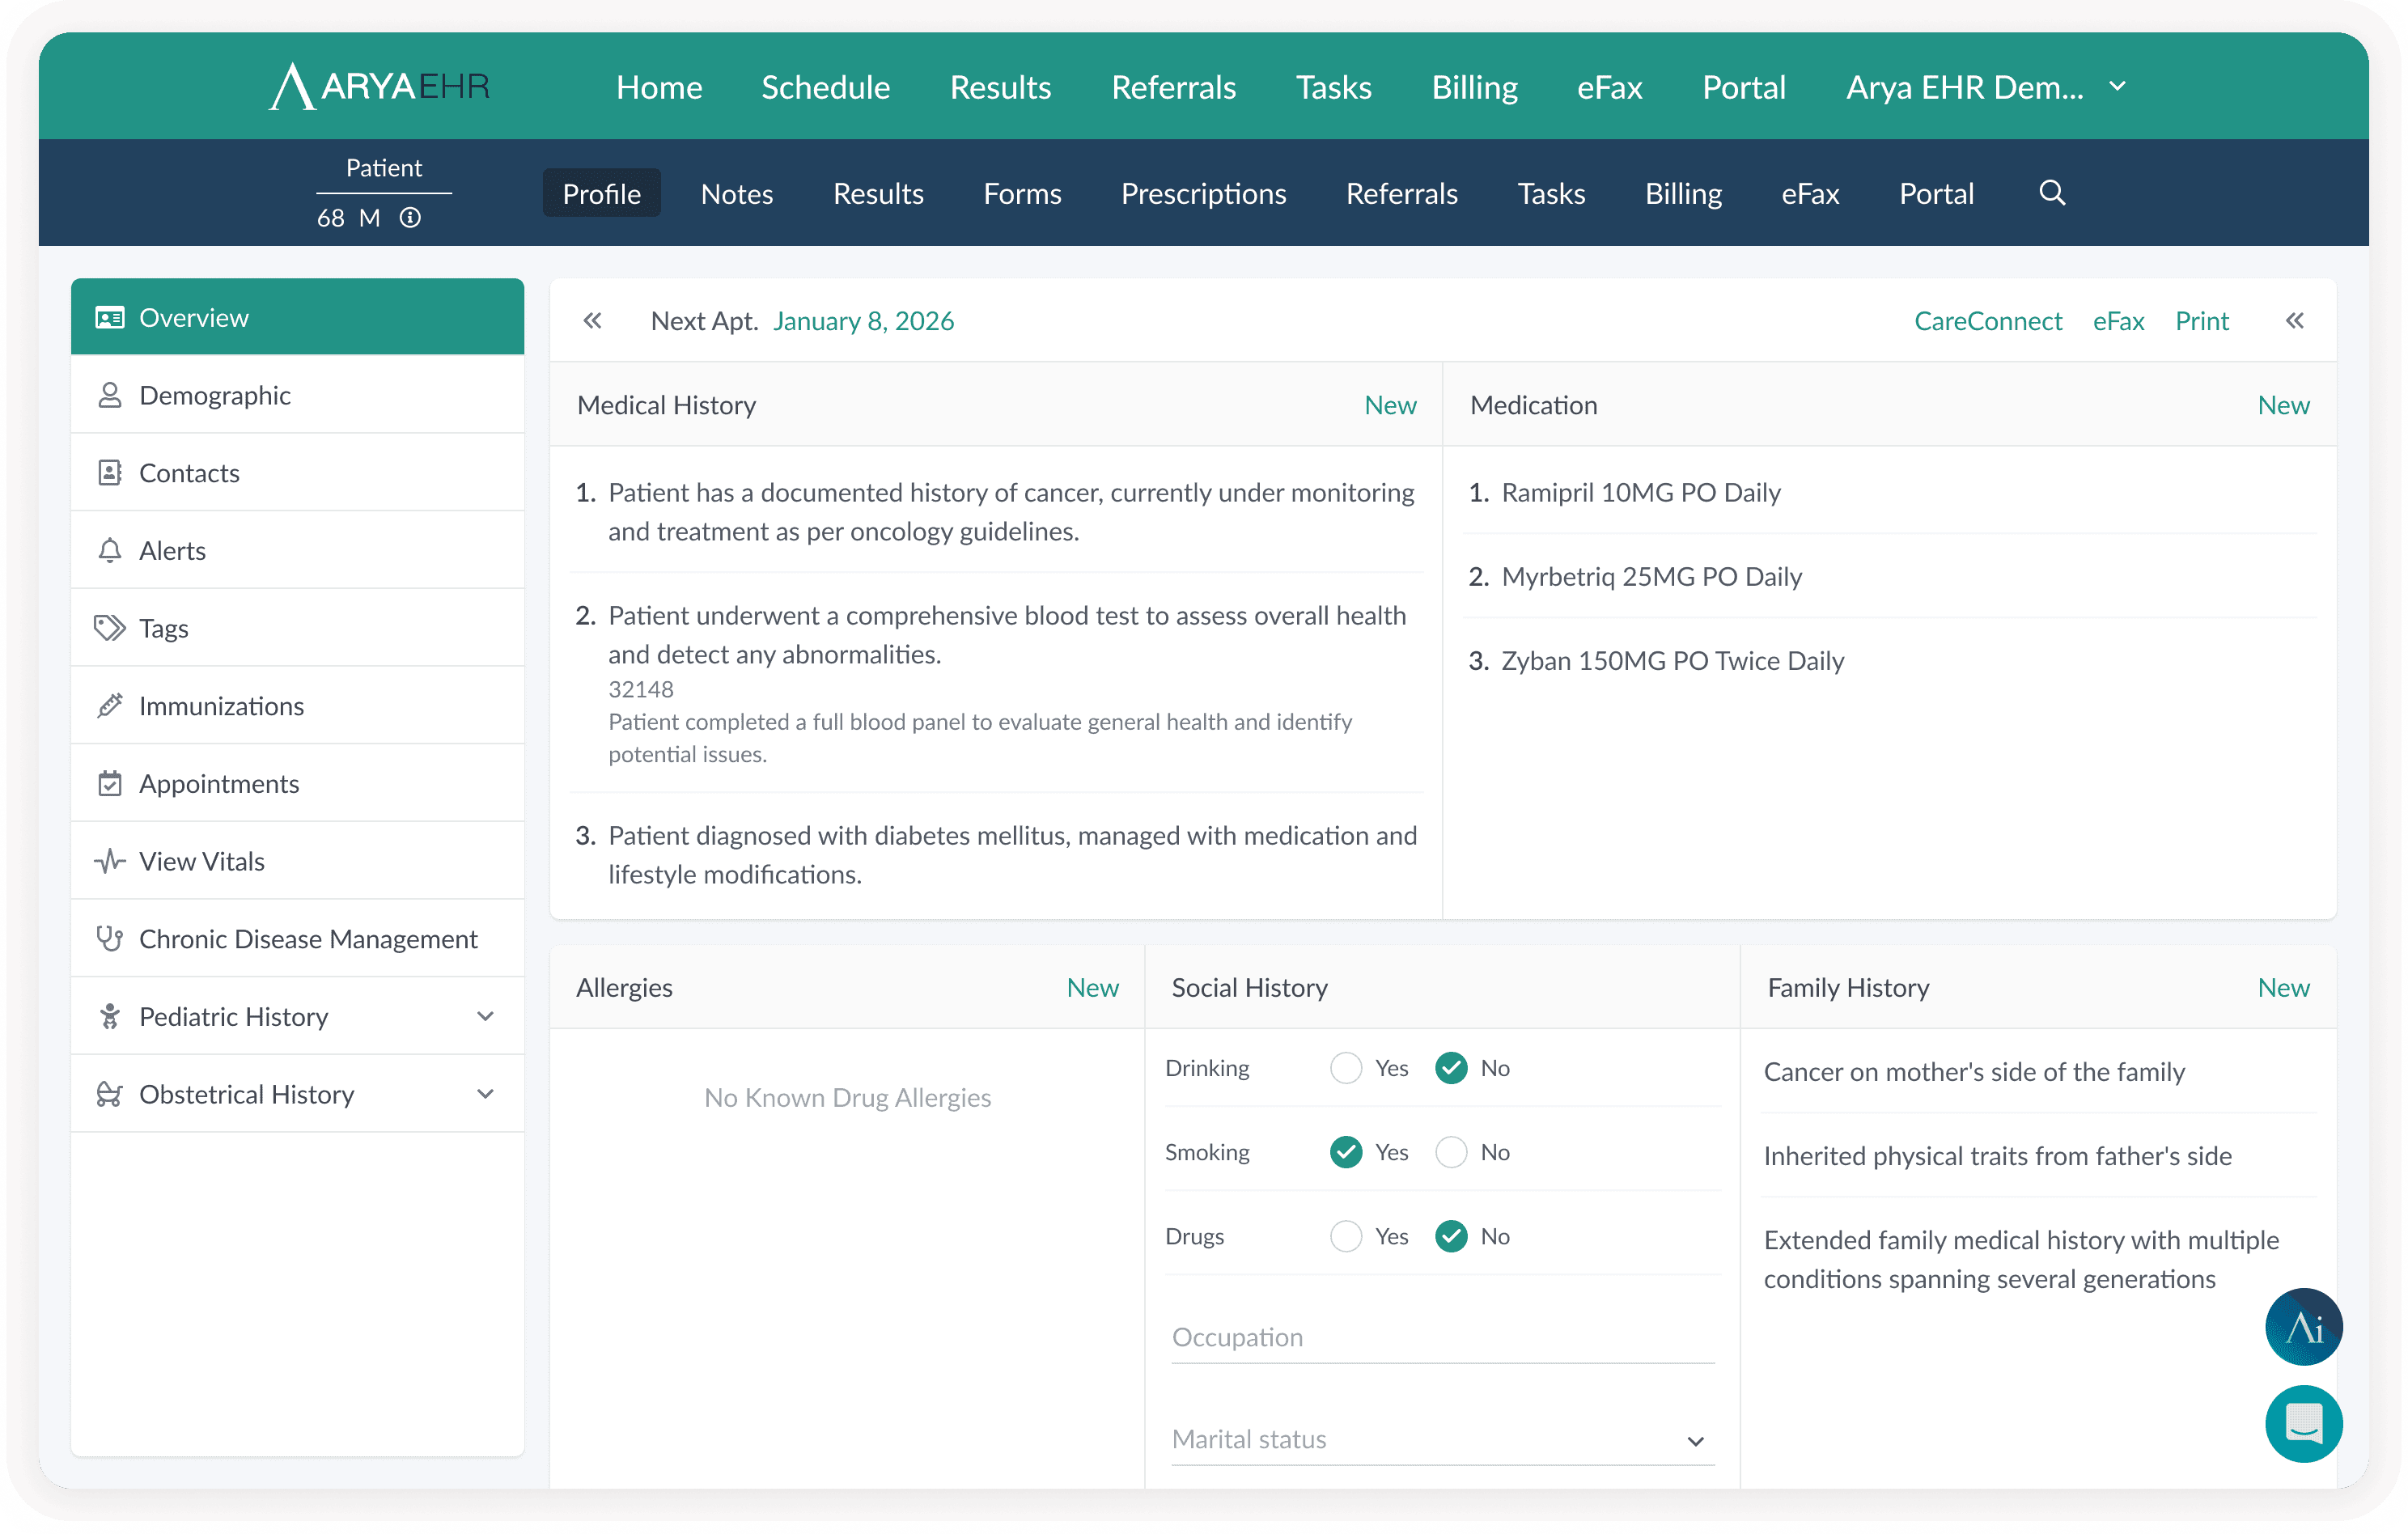This screenshot has height=1534, width=2408.
Task: Open patient Tasks tab
Action: (x=1550, y=193)
